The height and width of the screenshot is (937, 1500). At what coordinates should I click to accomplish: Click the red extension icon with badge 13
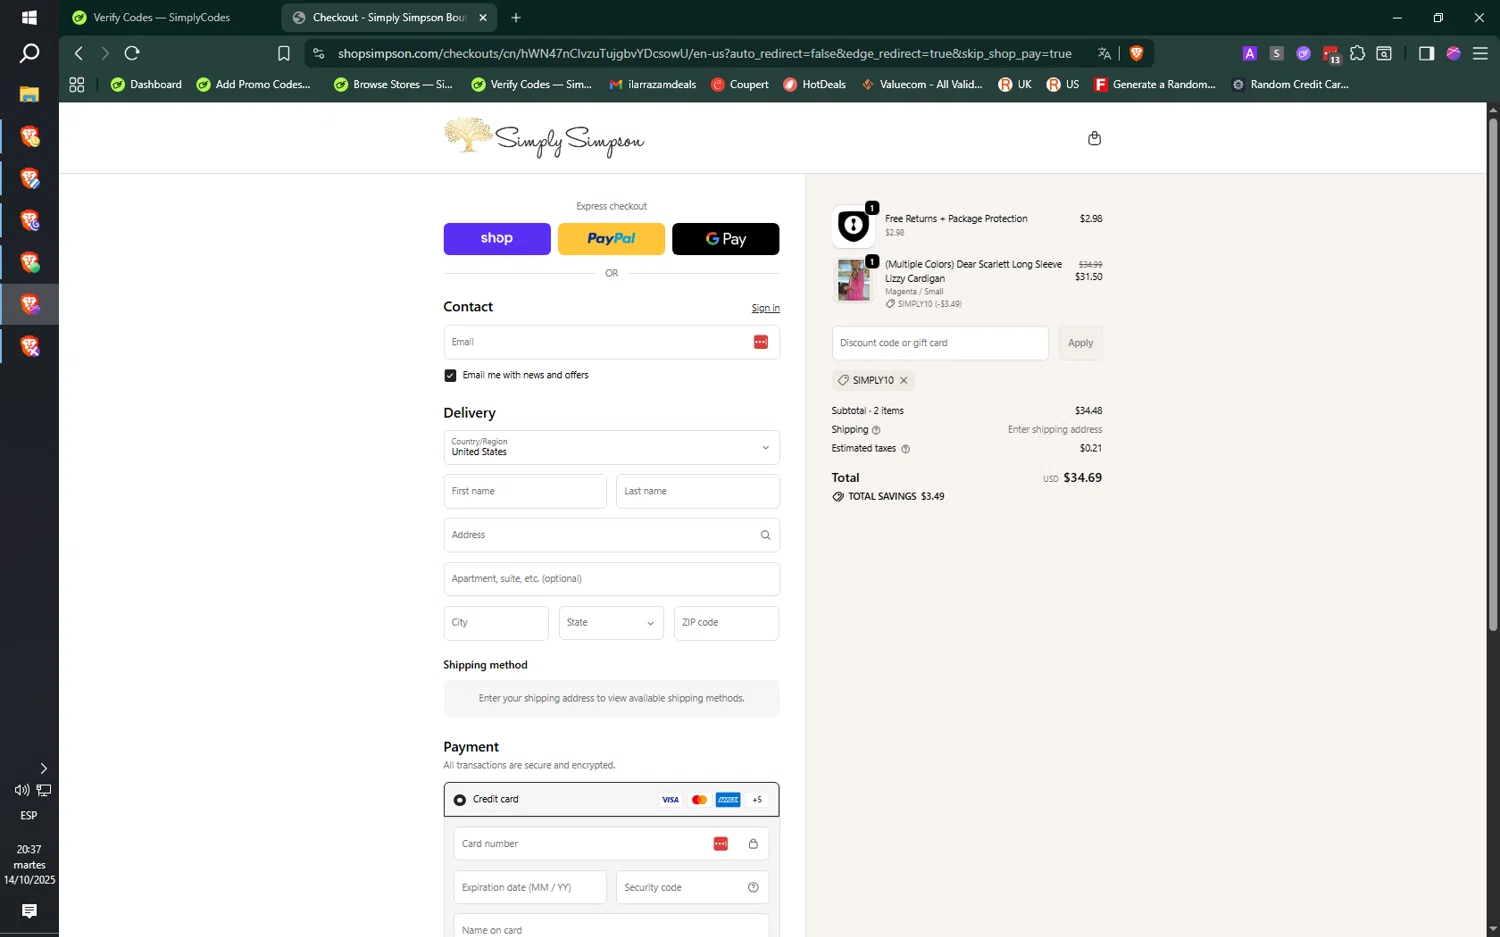[1331, 54]
